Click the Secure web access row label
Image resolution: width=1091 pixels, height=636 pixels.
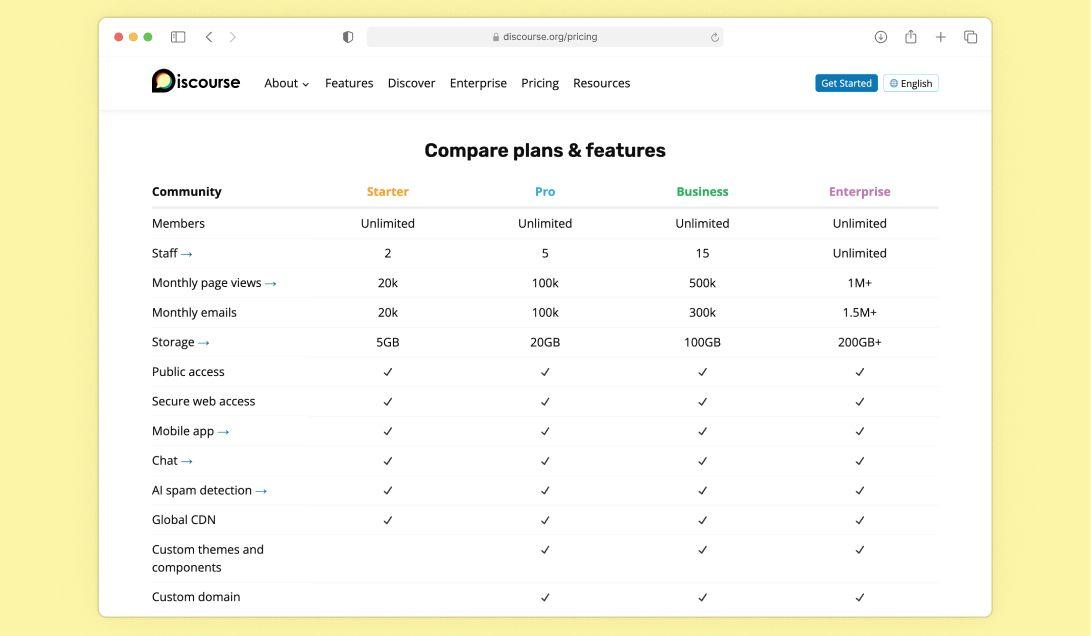pyautogui.click(x=203, y=401)
